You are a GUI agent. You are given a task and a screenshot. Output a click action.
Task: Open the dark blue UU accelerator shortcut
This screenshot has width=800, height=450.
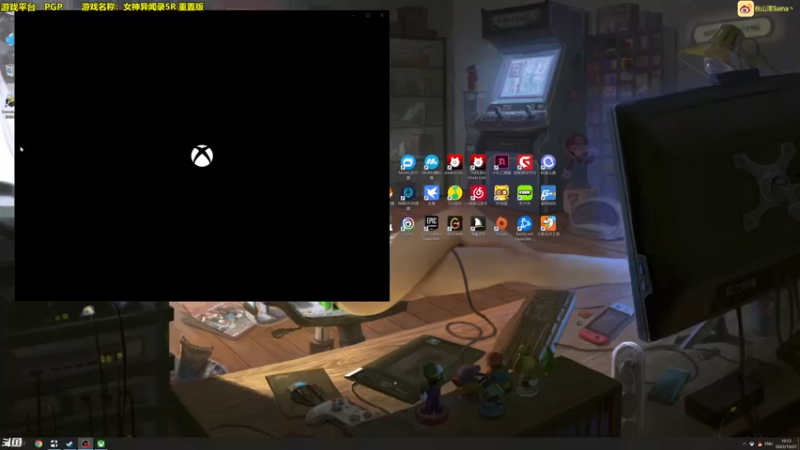tap(408, 193)
